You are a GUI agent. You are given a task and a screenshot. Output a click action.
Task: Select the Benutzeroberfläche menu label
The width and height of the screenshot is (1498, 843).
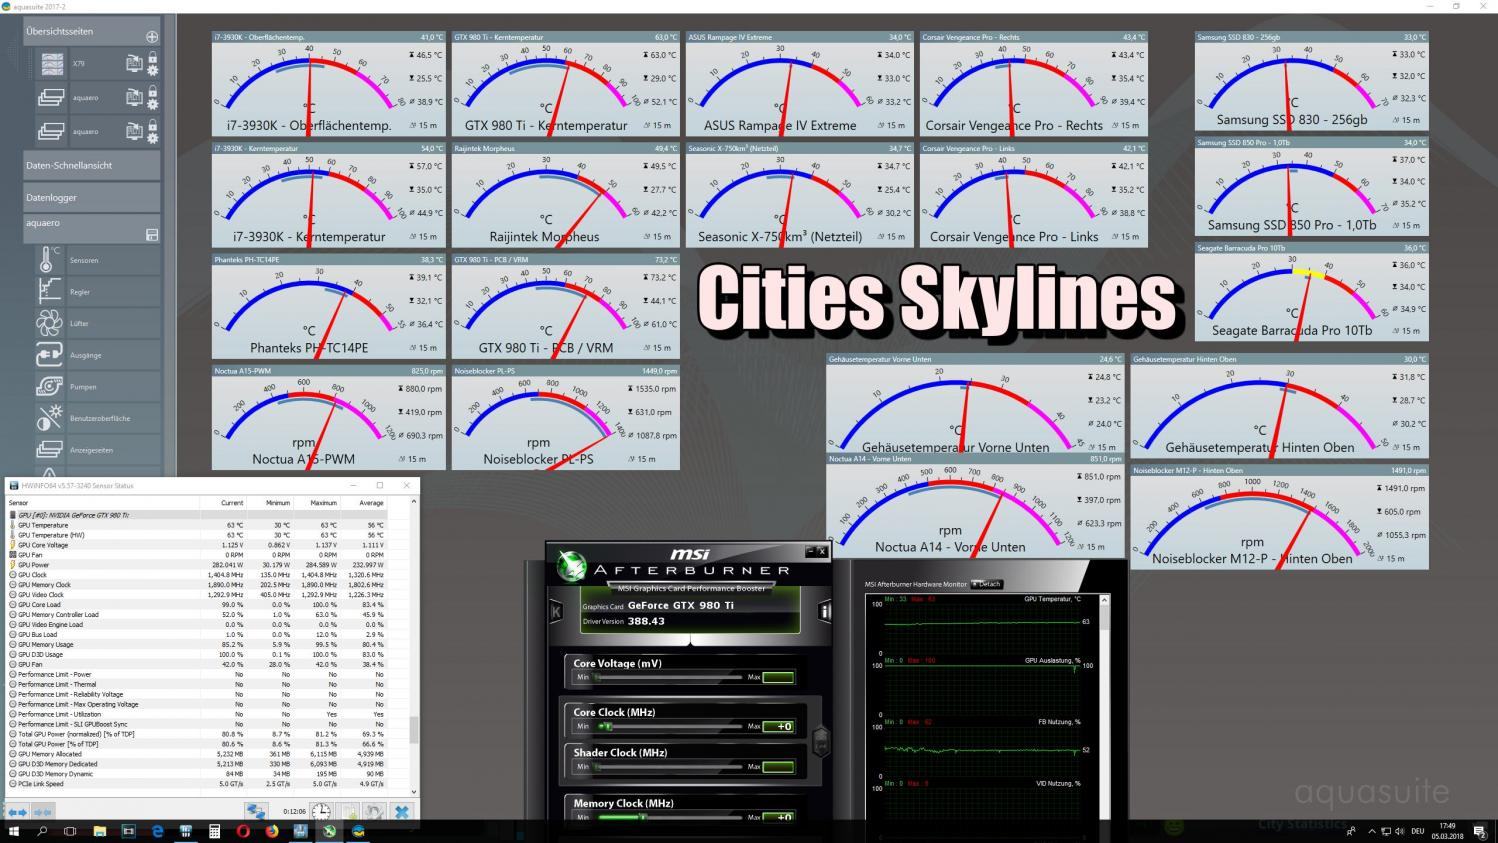tap(100, 418)
